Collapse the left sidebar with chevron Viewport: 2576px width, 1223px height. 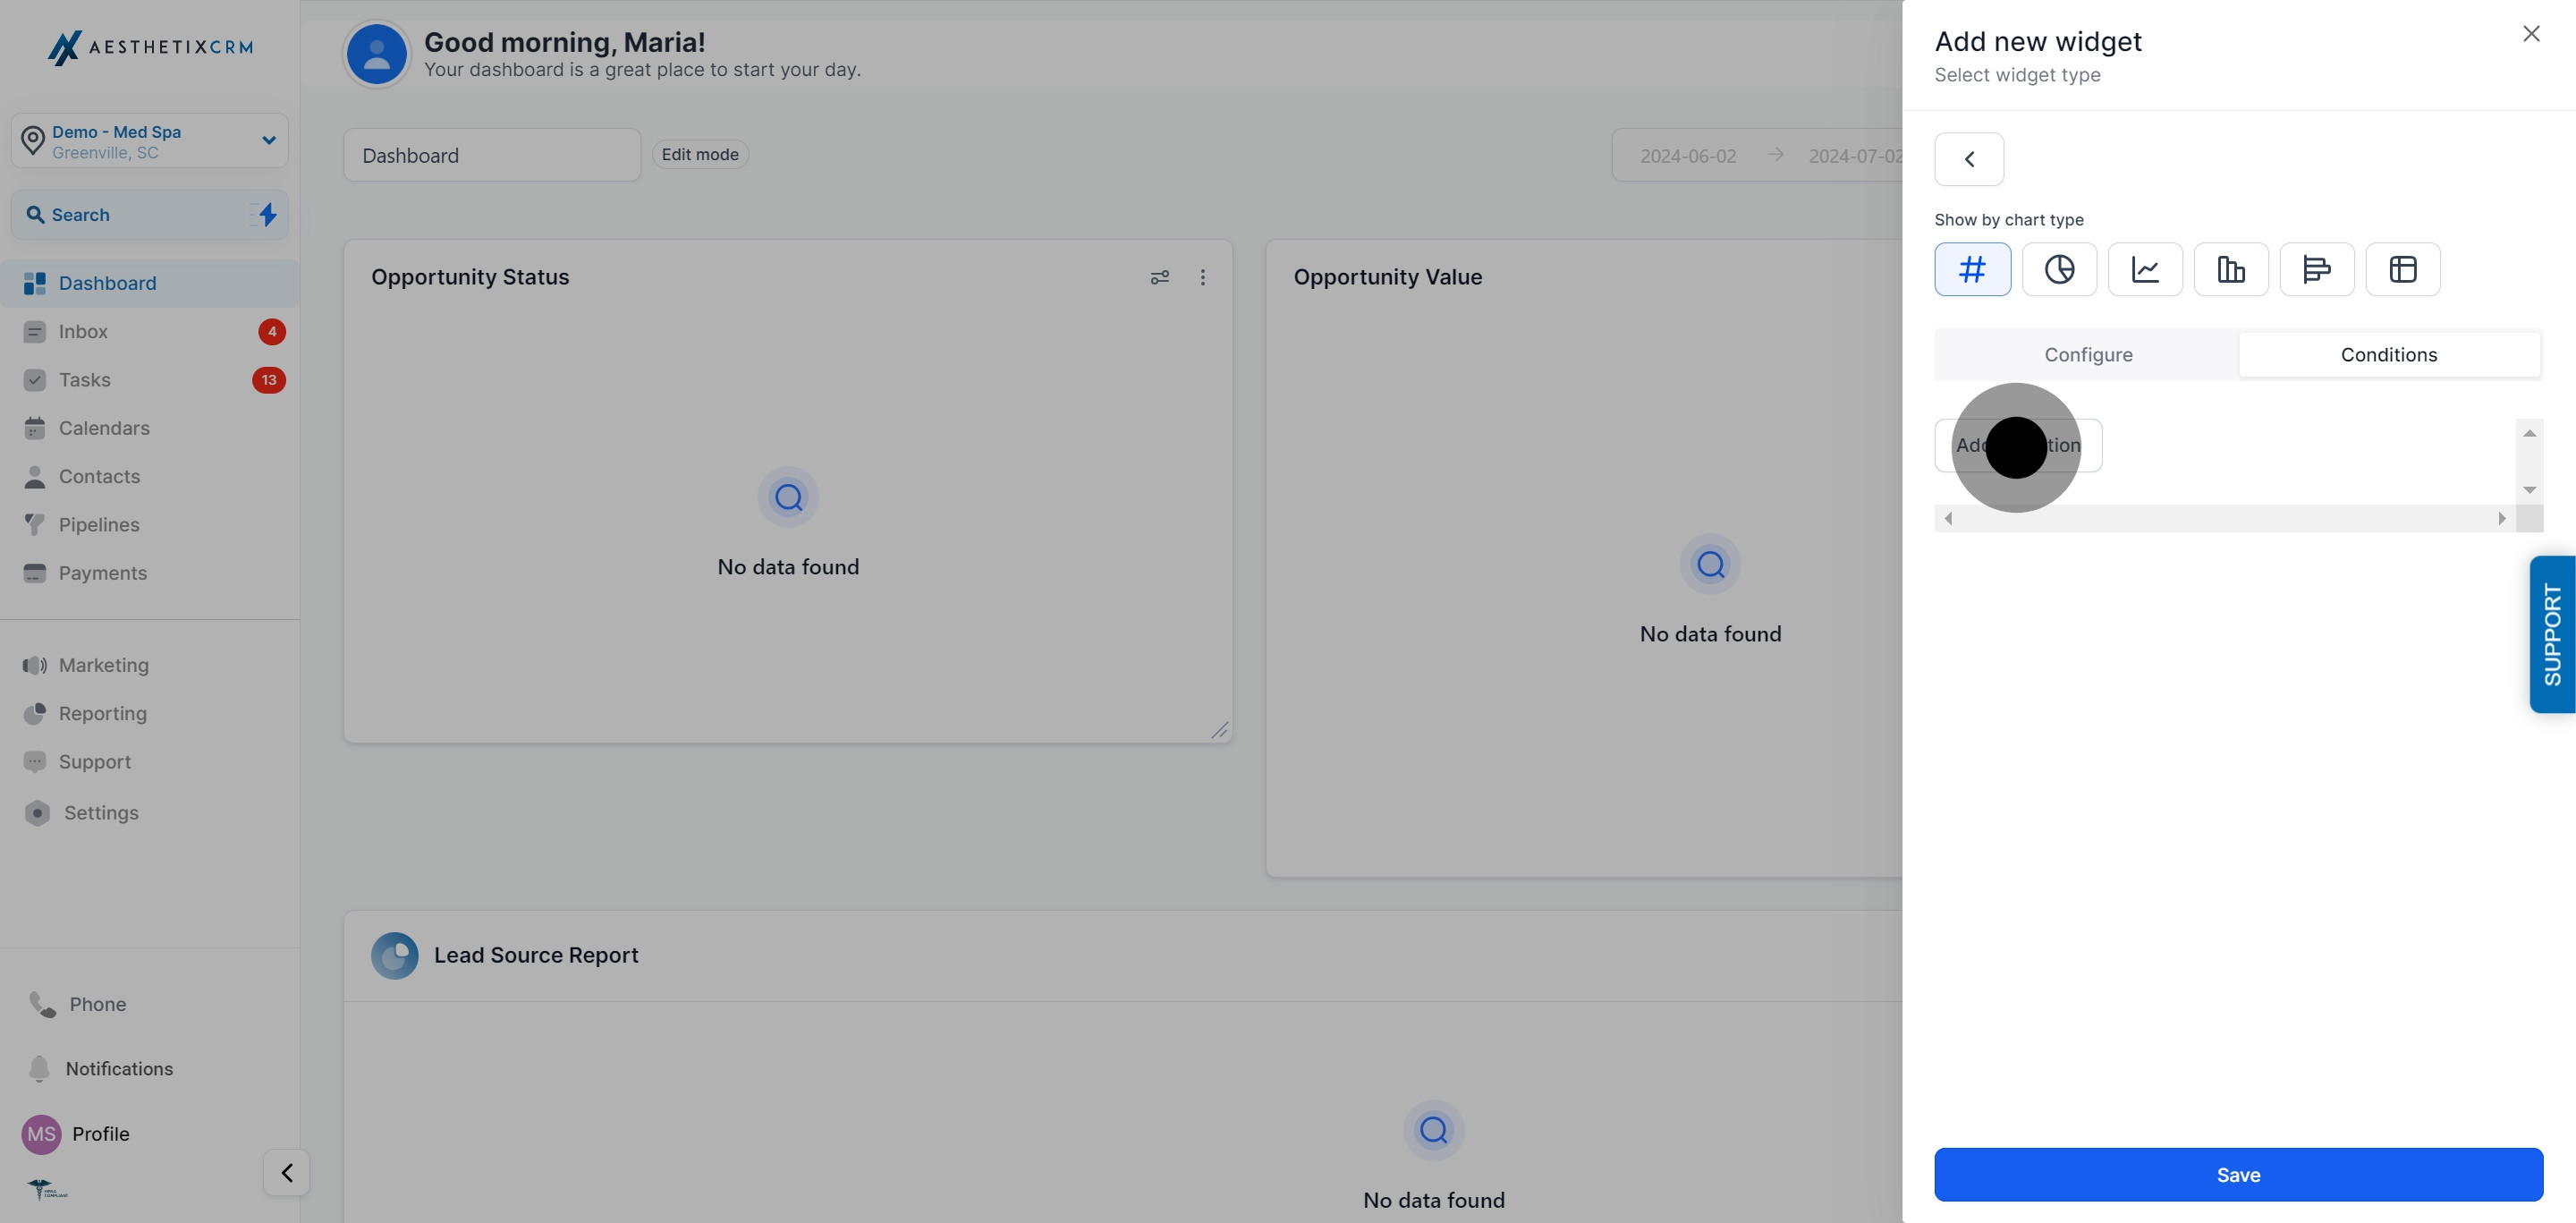(x=286, y=1172)
